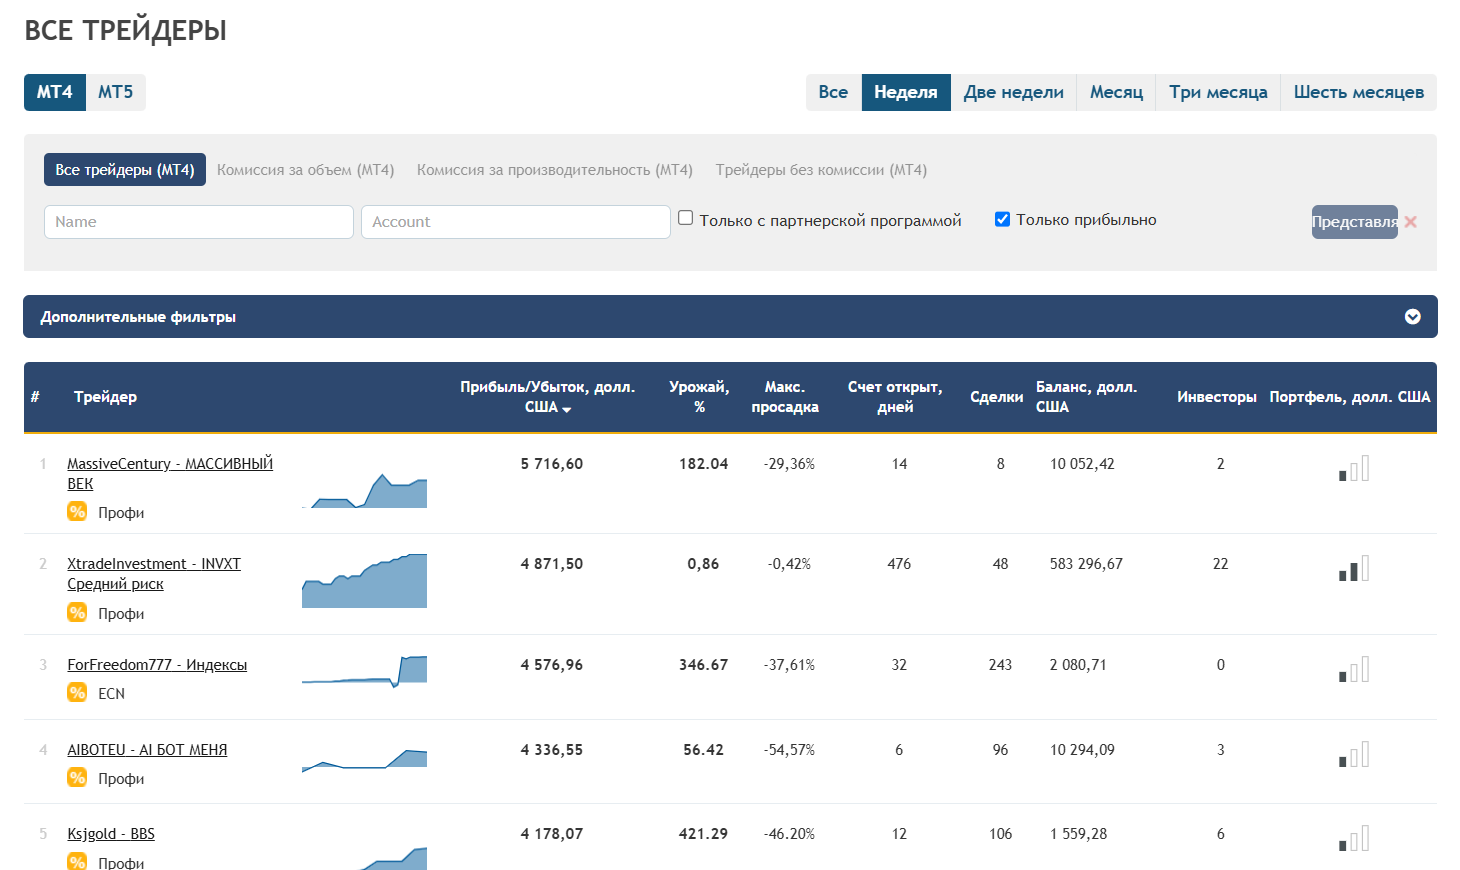This screenshot has height=870, width=1460.
Task: Sort by the Сделки column header
Action: (996, 397)
